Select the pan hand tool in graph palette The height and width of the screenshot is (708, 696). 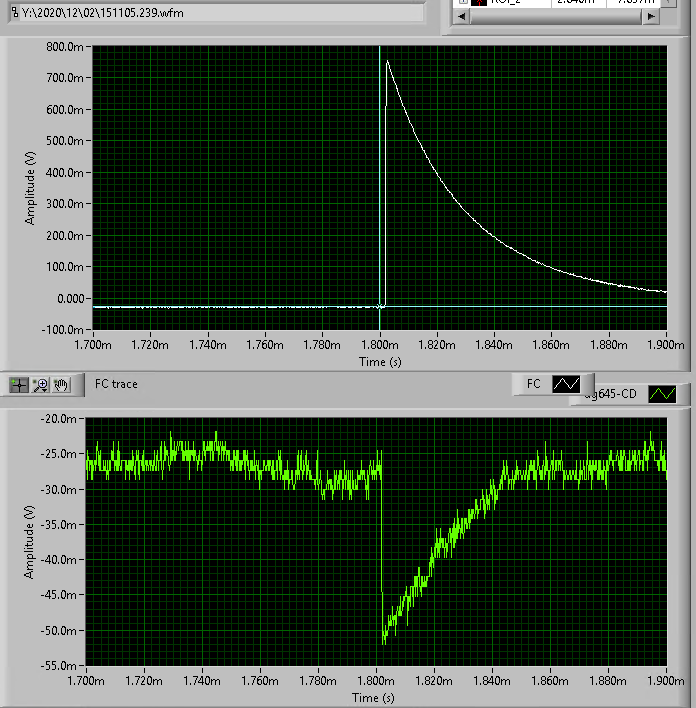pos(61,385)
